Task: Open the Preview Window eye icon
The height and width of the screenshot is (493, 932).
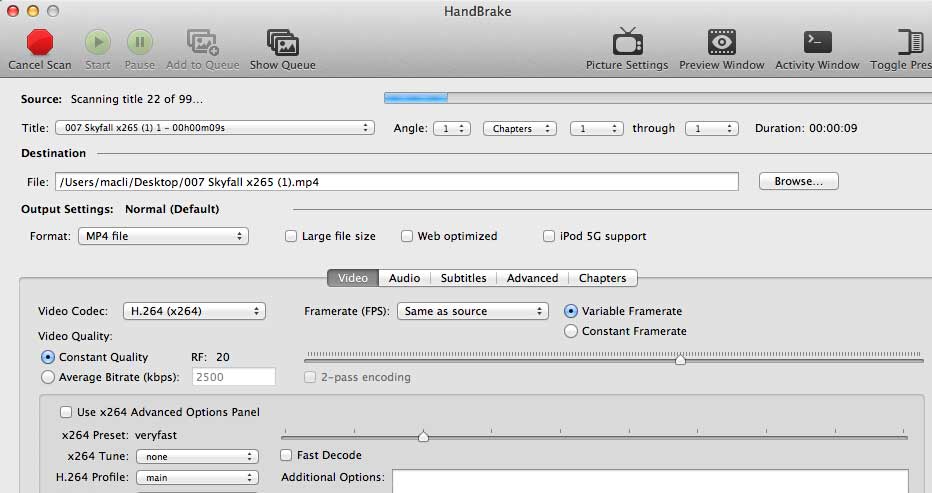Action: coord(722,42)
